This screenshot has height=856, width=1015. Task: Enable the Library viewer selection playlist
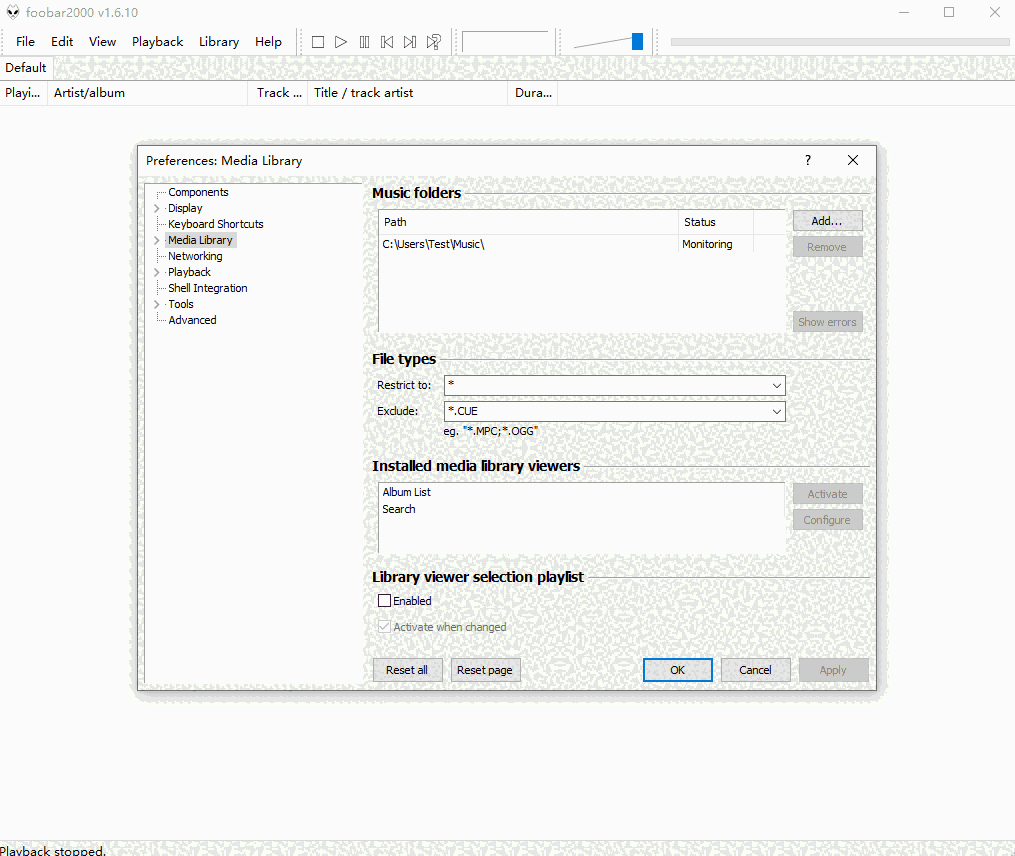384,600
